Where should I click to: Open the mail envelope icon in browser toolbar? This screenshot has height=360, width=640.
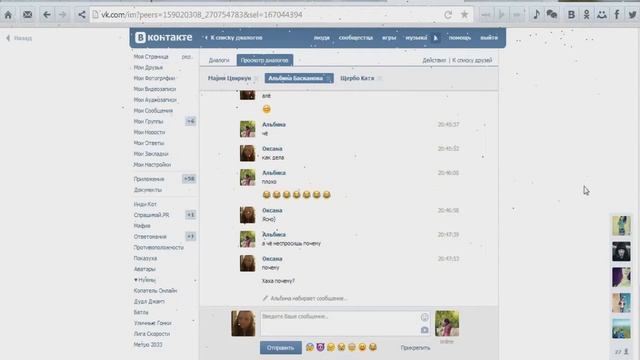tap(27, 15)
